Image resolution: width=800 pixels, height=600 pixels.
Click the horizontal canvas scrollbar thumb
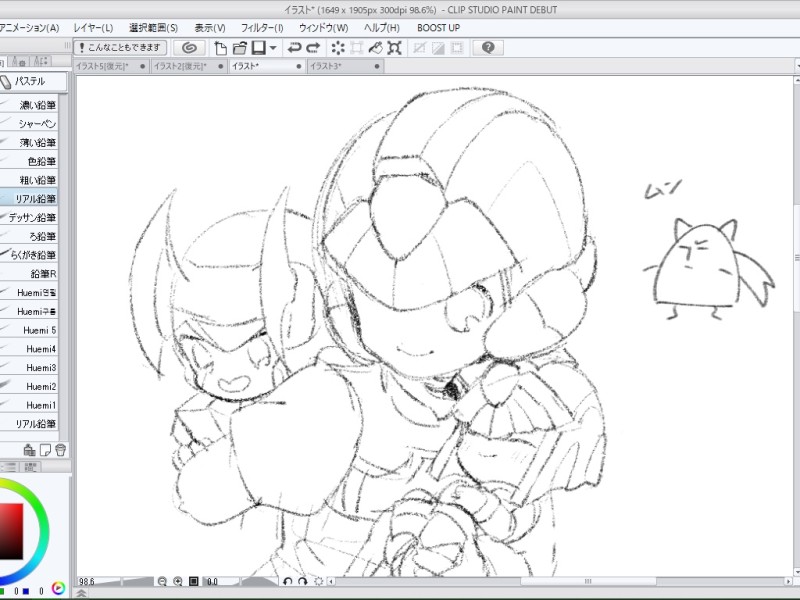(588, 581)
